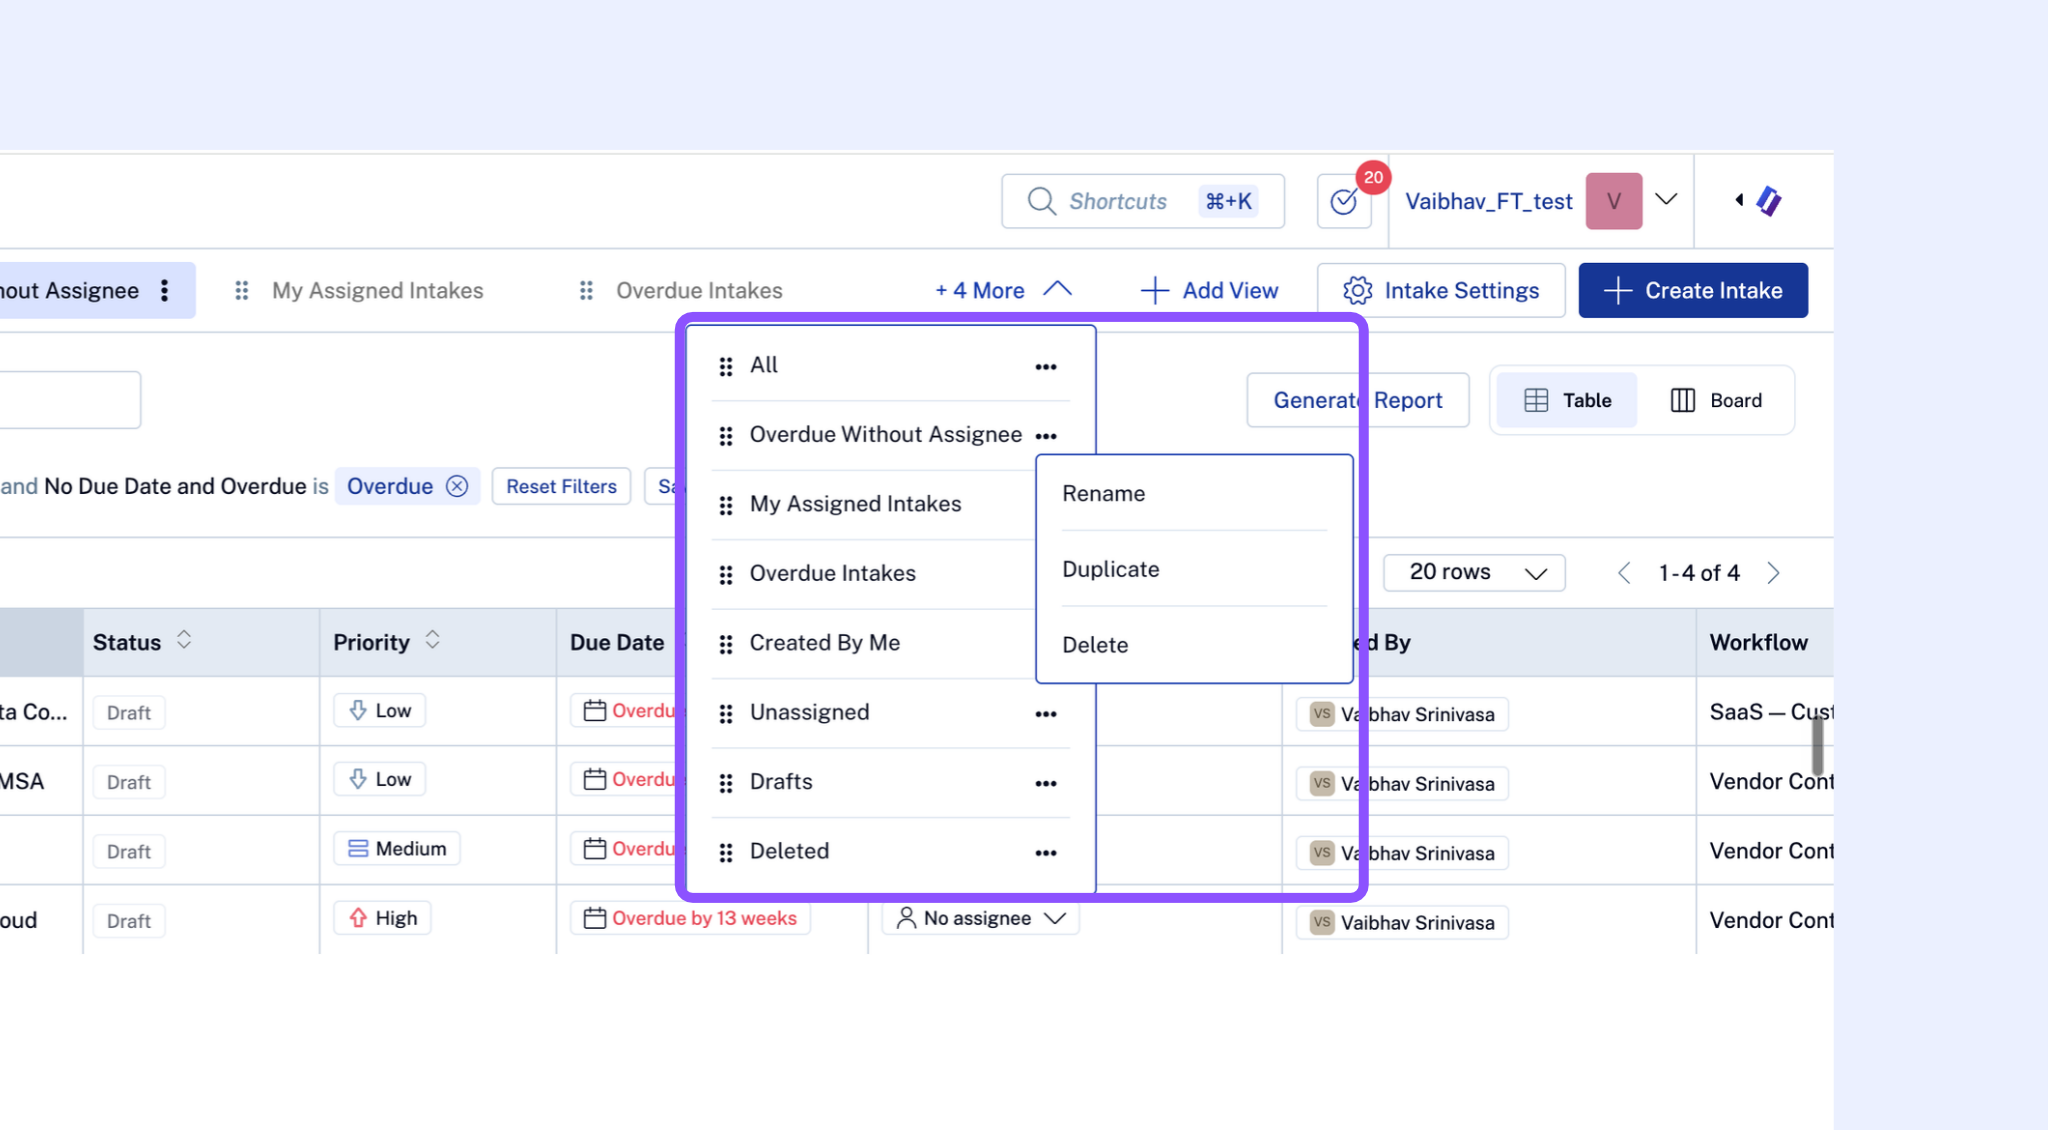The height and width of the screenshot is (1130, 2048).
Task: Click the Reset Filters button
Action: (561, 486)
